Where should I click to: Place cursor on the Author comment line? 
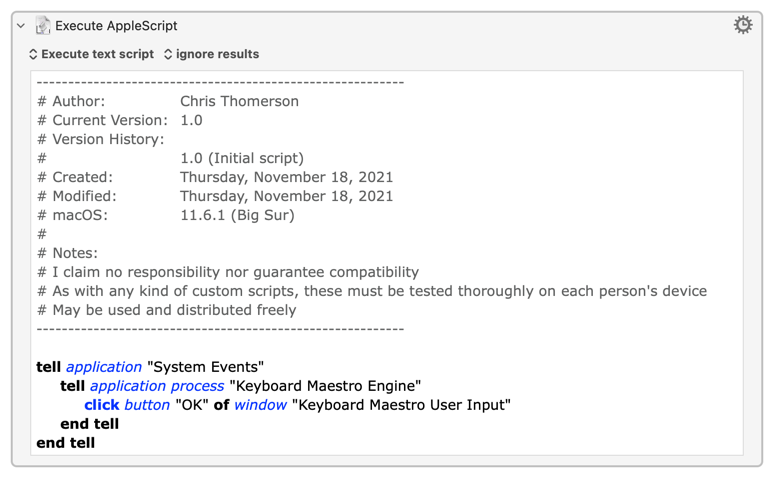[x=168, y=101]
